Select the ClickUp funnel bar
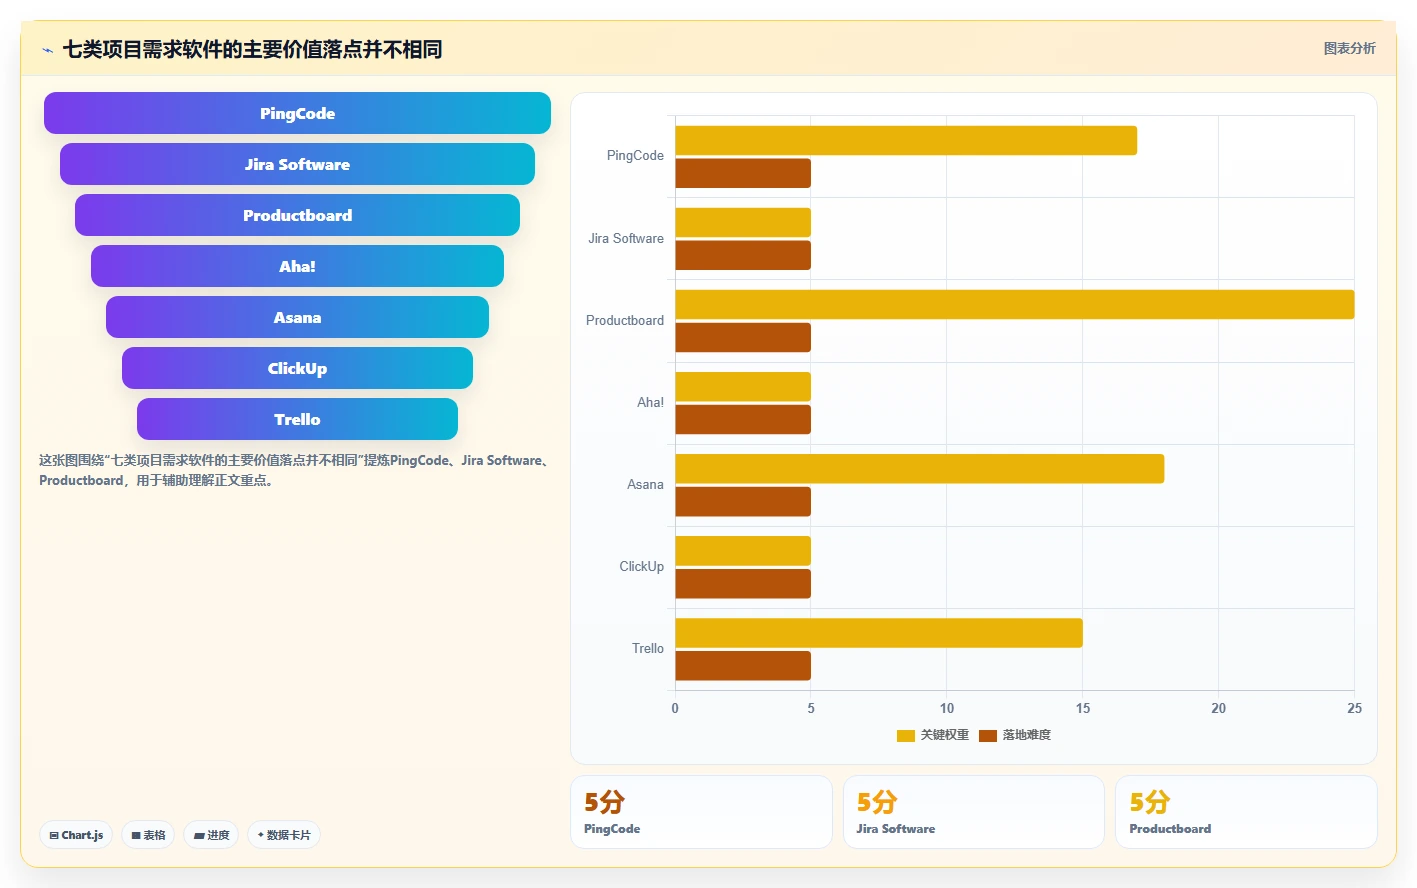This screenshot has height=888, width=1417. pyautogui.click(x=297, y=368)
